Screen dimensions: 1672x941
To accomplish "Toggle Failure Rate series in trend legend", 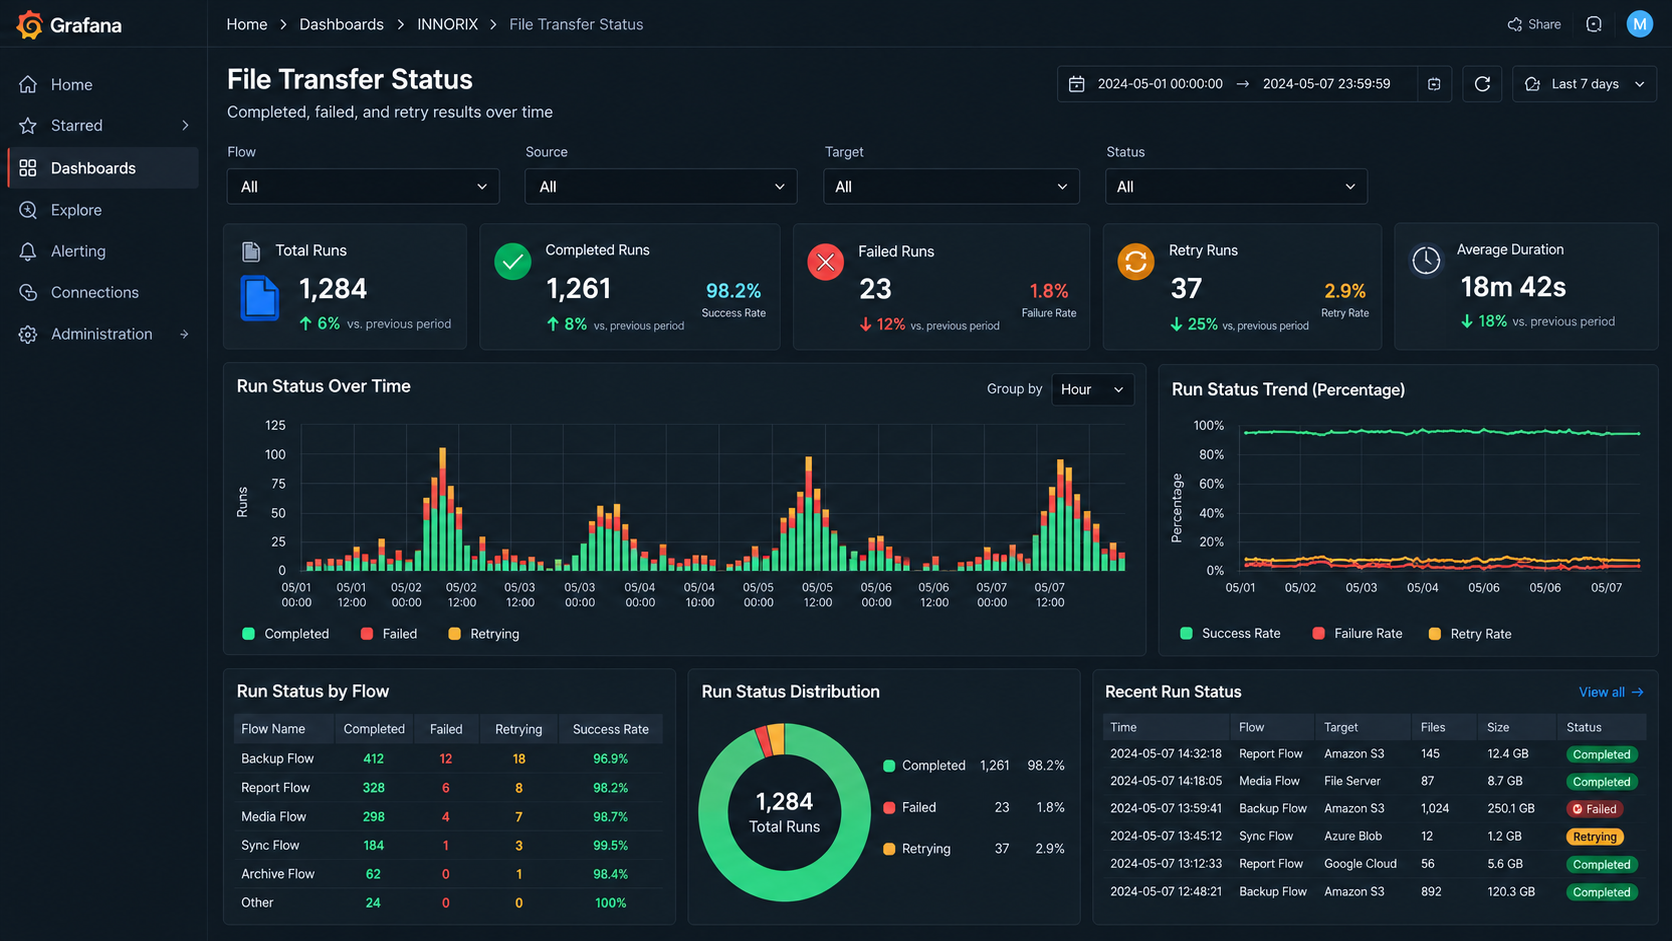I will pos(1357,634).
